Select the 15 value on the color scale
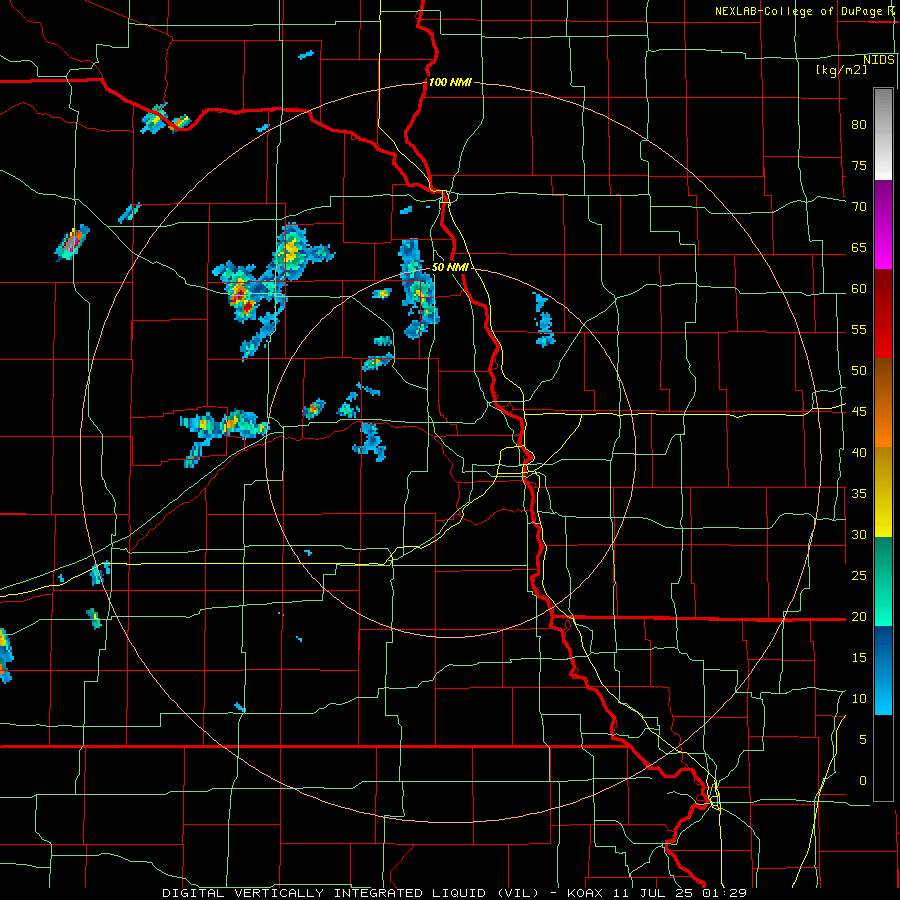 coord(859,658)
